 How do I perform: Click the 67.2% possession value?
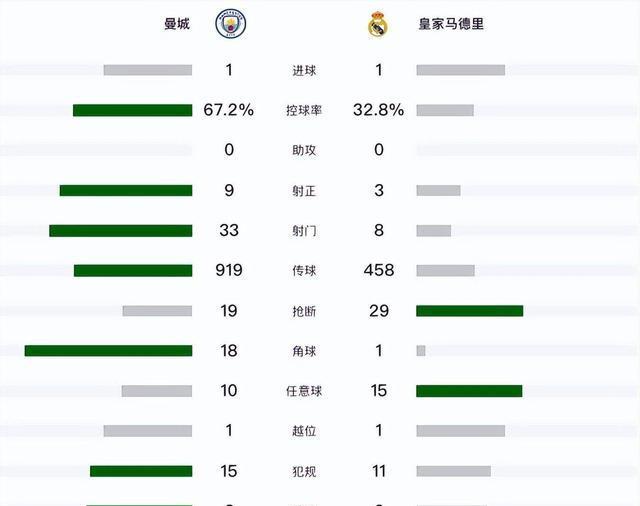(x=229, y=110)
